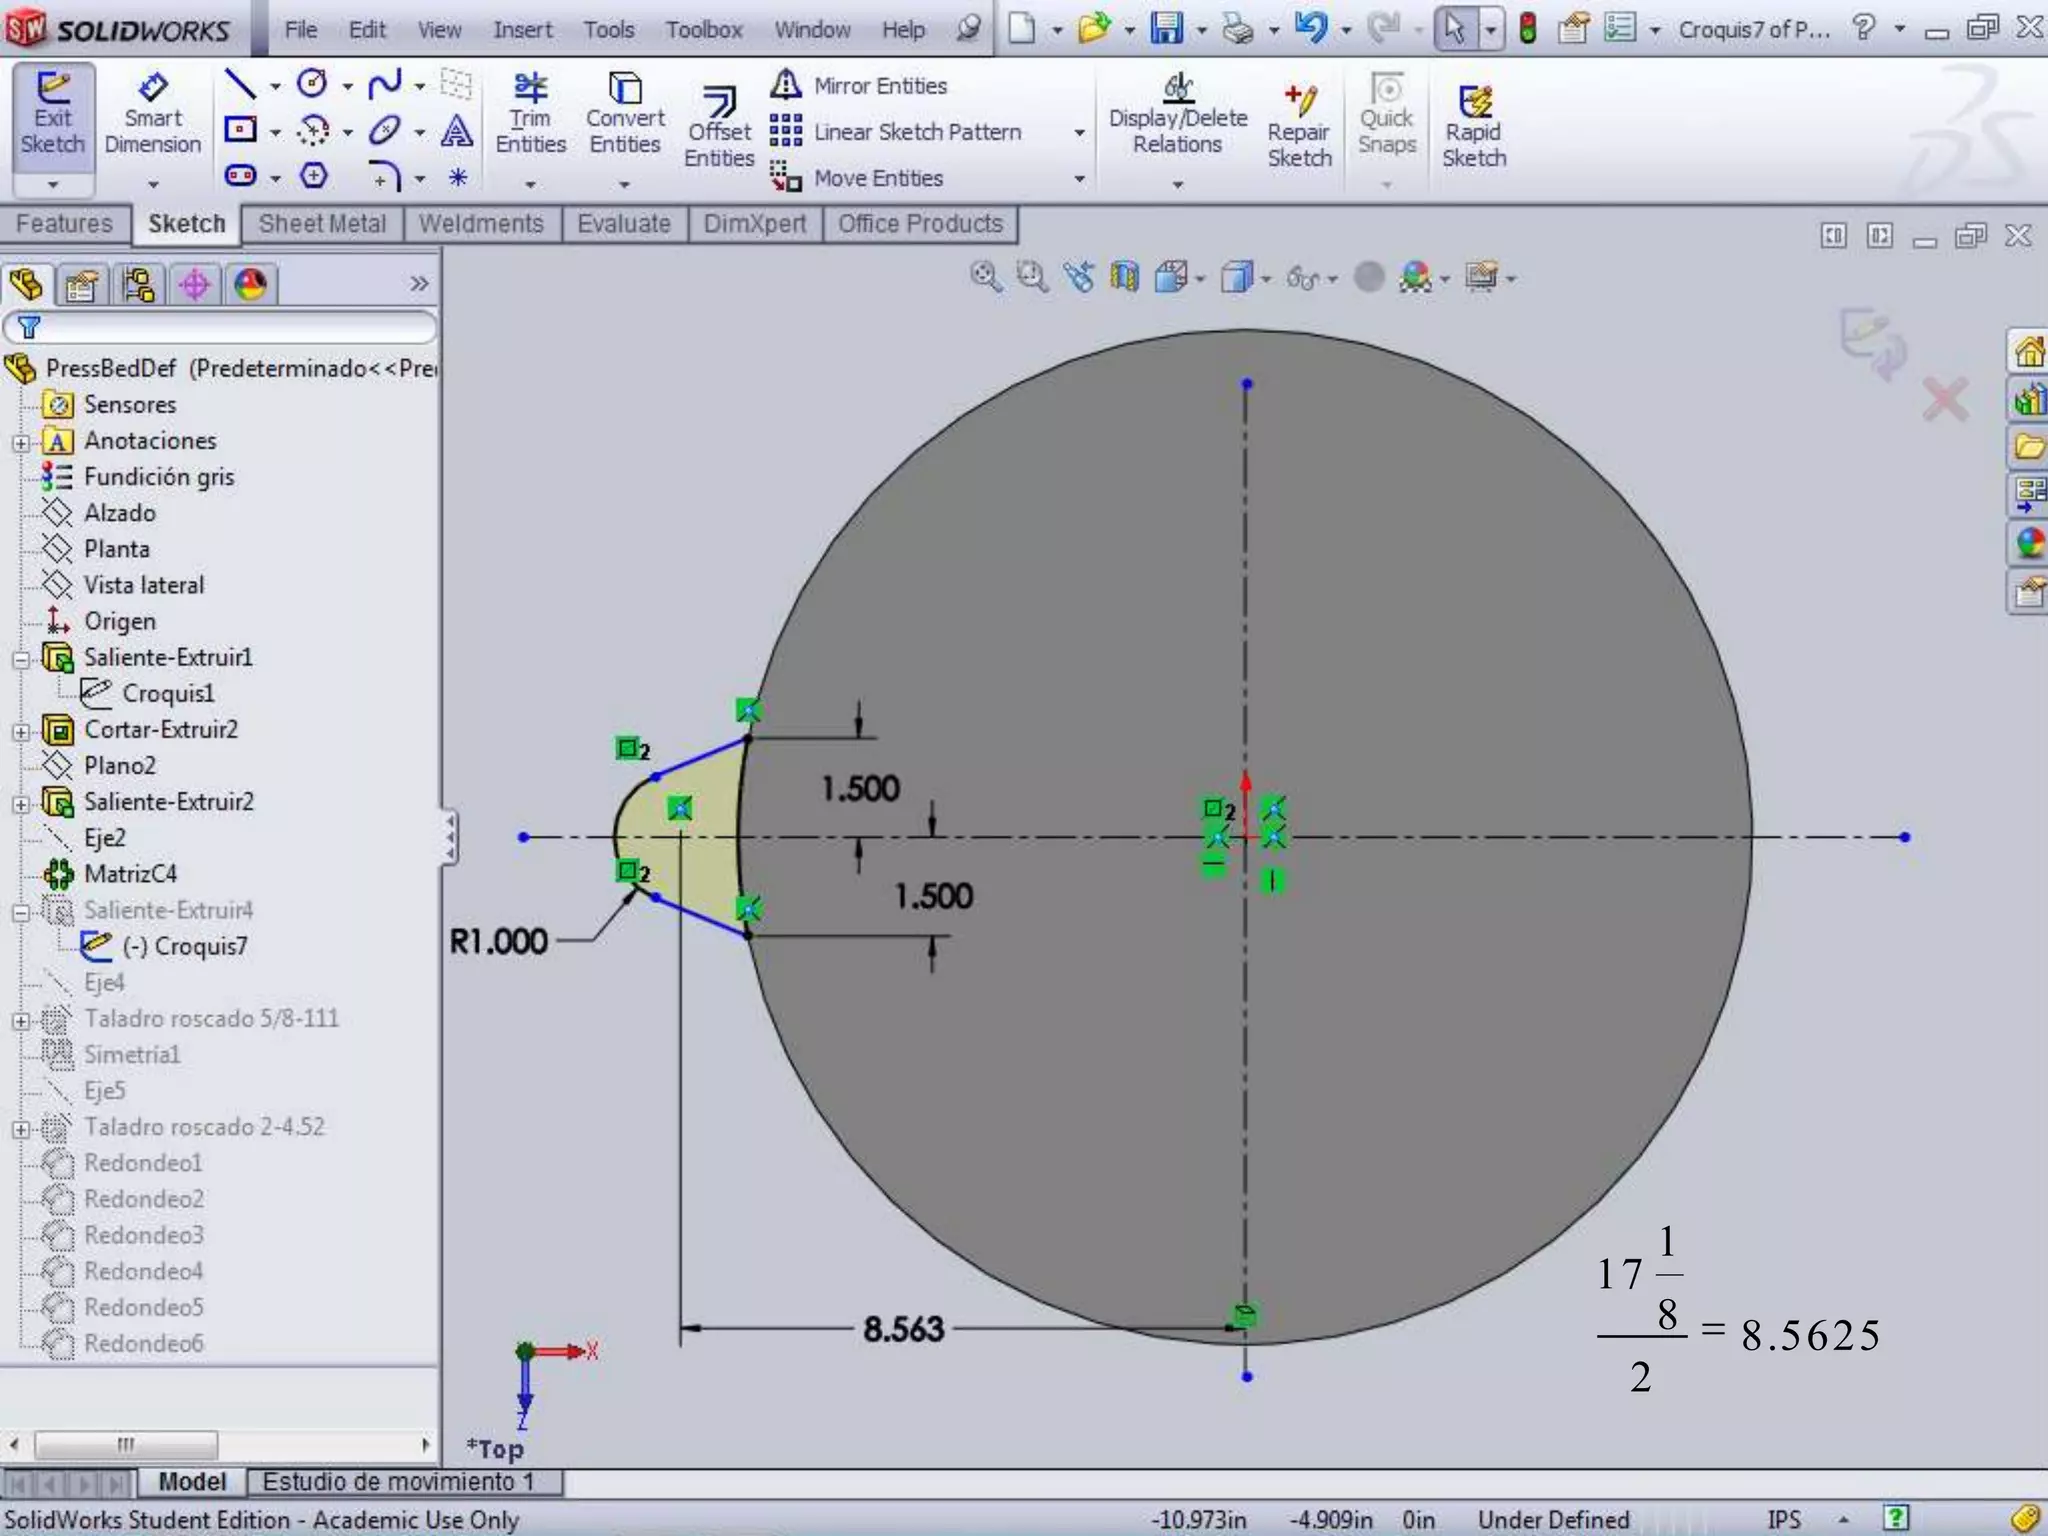The image size is (2048, 1536).
Task: Open the Insert menu
Action: pyautogui.click(x=521, y=30)
